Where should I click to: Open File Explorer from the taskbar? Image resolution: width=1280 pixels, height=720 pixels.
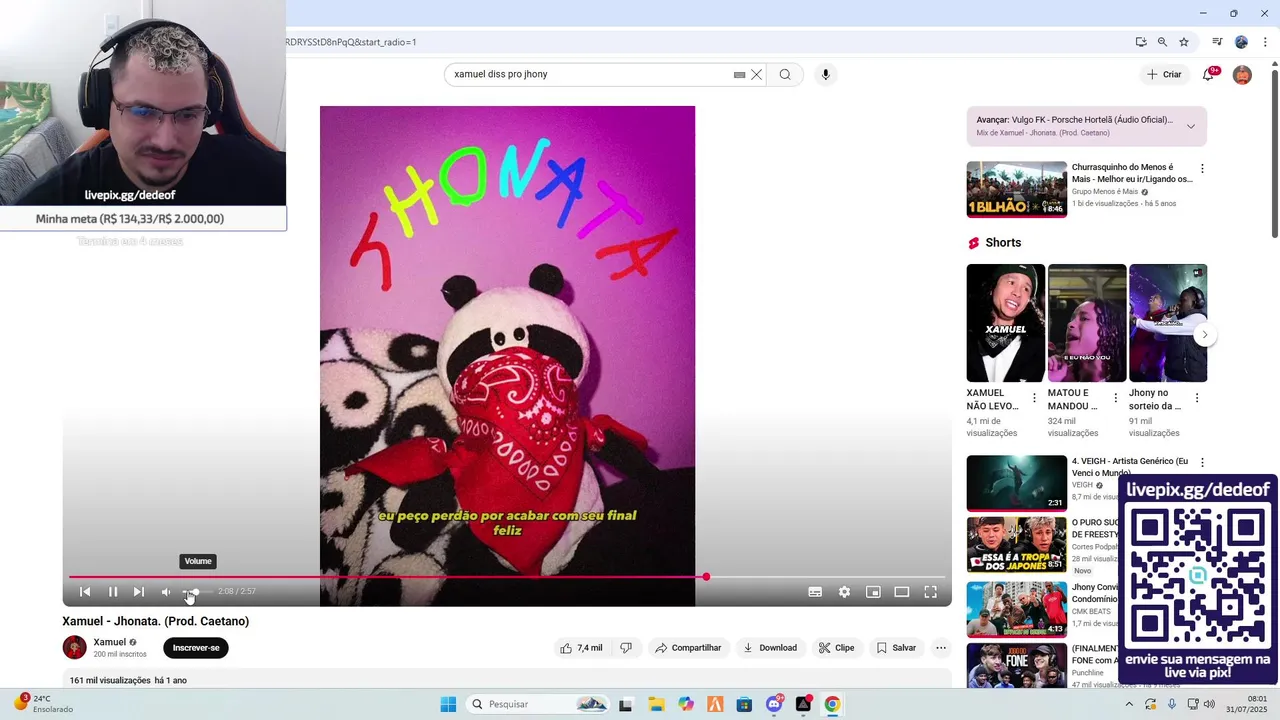656,704
